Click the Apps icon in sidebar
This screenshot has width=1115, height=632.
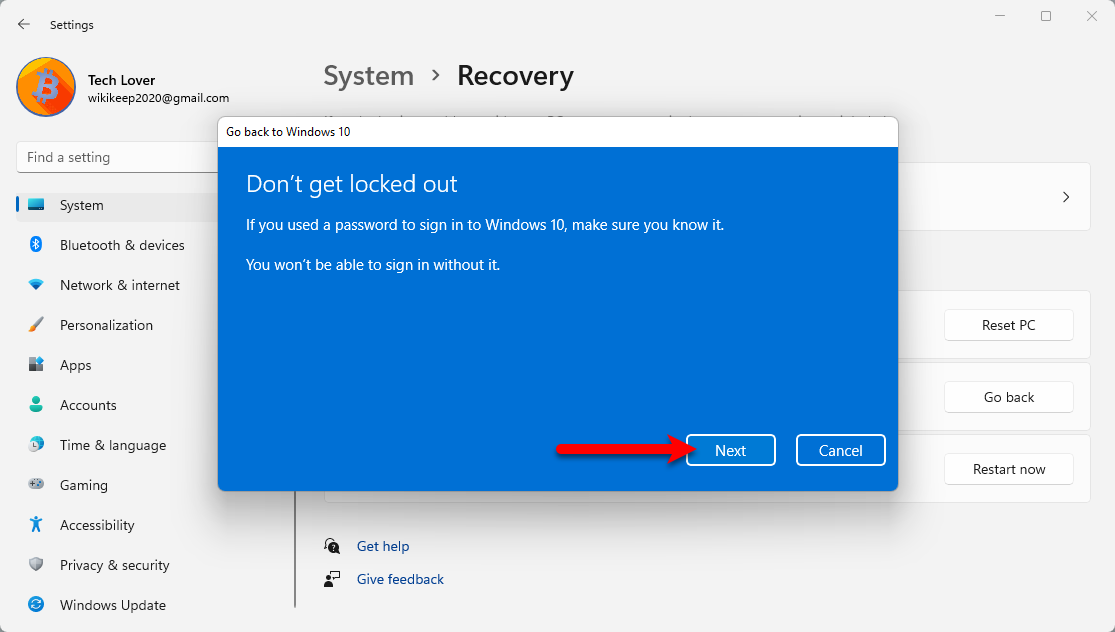[x=36, y=365]
